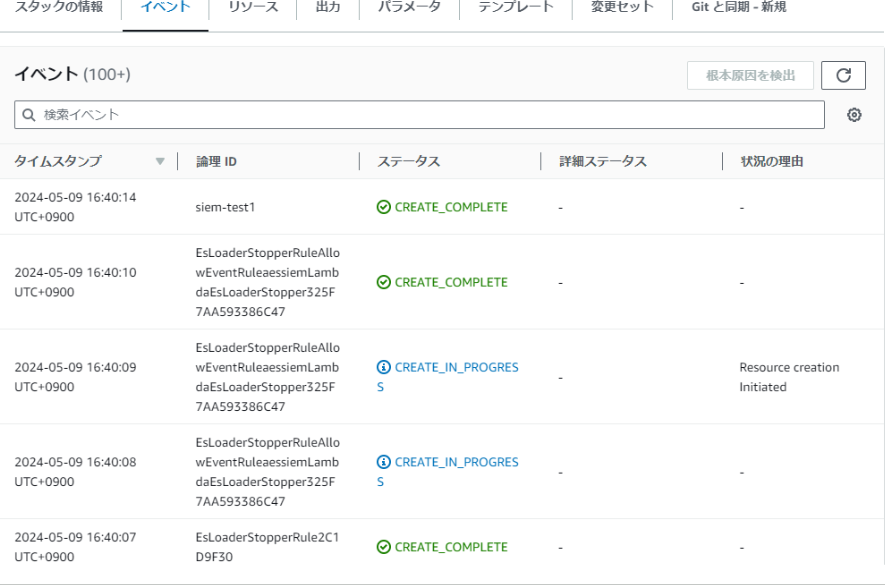Image resolution: width=885 pixels, height=585 pixels.
Task: Click CREATE_IN_PROGRESS text in 16:40:09 row
Action: pos(448,377)
